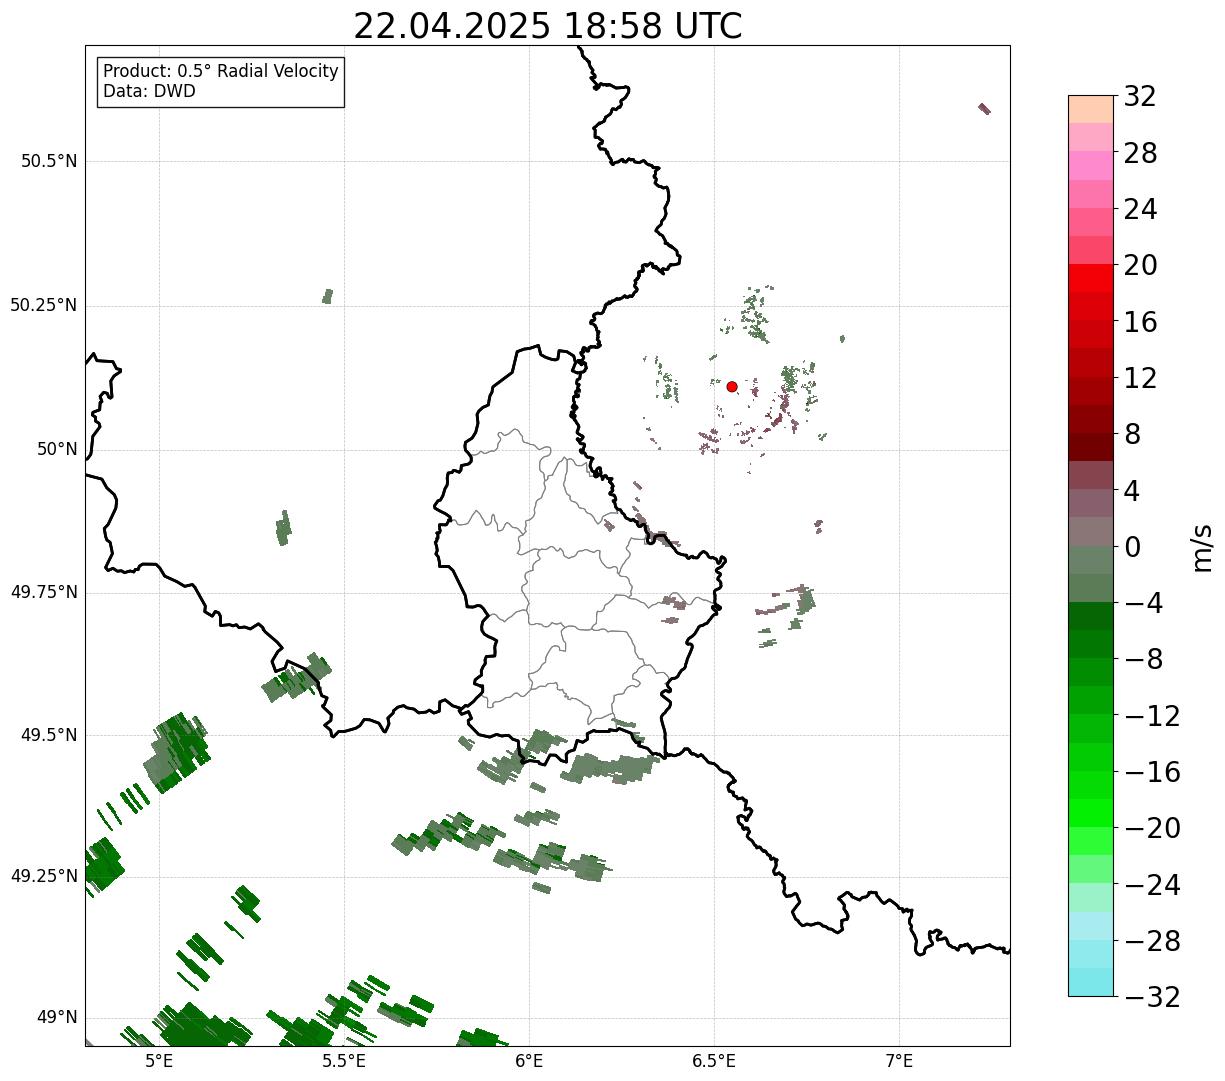
Task: Click the colorbar value −32
Action: [1152, 997]
